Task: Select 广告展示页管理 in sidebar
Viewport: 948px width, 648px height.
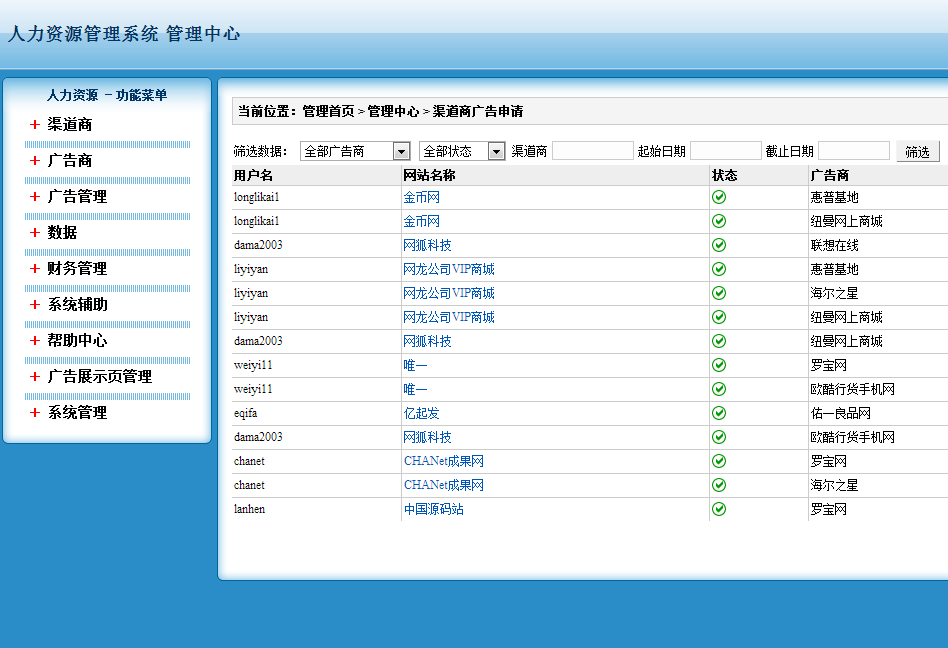Action: pos(99,377)
